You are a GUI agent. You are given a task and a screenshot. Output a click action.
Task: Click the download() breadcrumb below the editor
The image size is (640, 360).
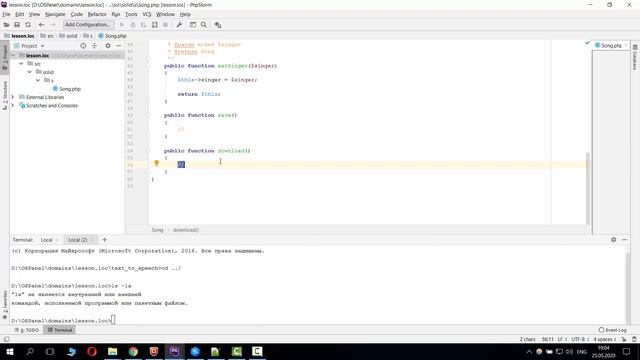186,230
